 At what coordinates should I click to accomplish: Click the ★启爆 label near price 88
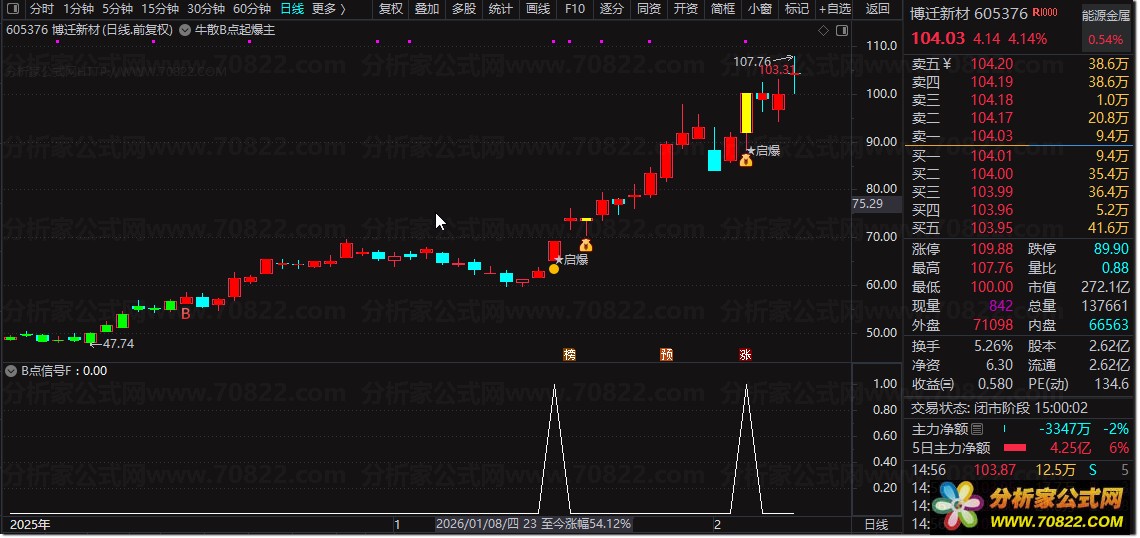(763, 151)
